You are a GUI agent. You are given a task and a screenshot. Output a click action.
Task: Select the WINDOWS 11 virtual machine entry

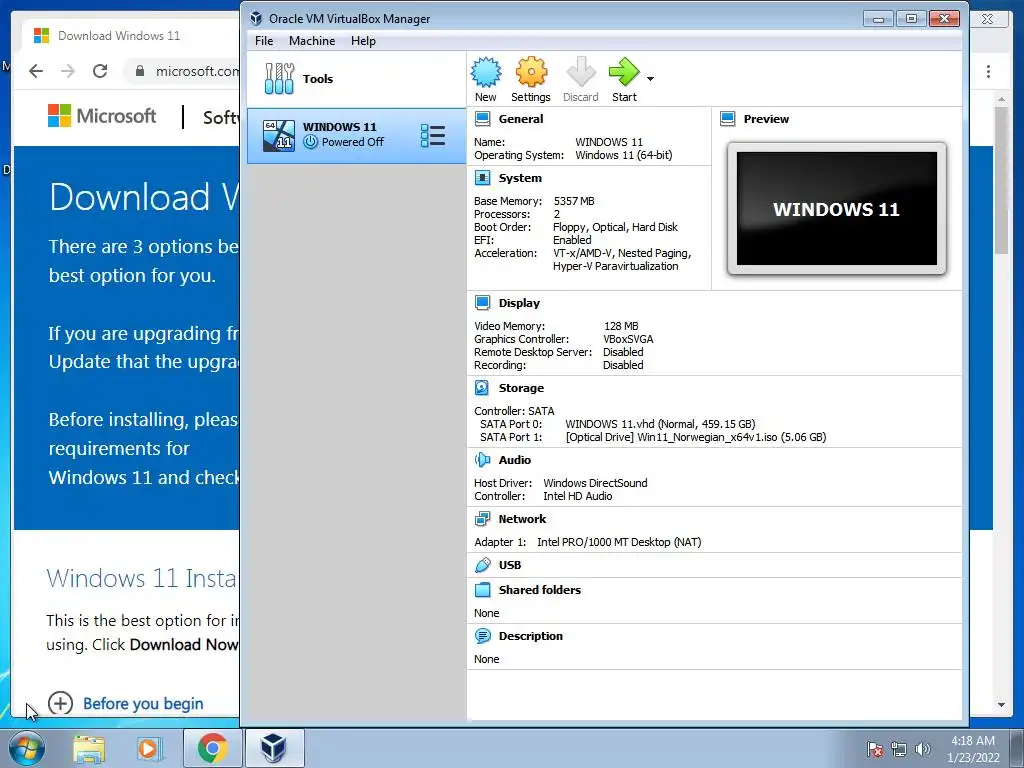[x=357, y=135]
